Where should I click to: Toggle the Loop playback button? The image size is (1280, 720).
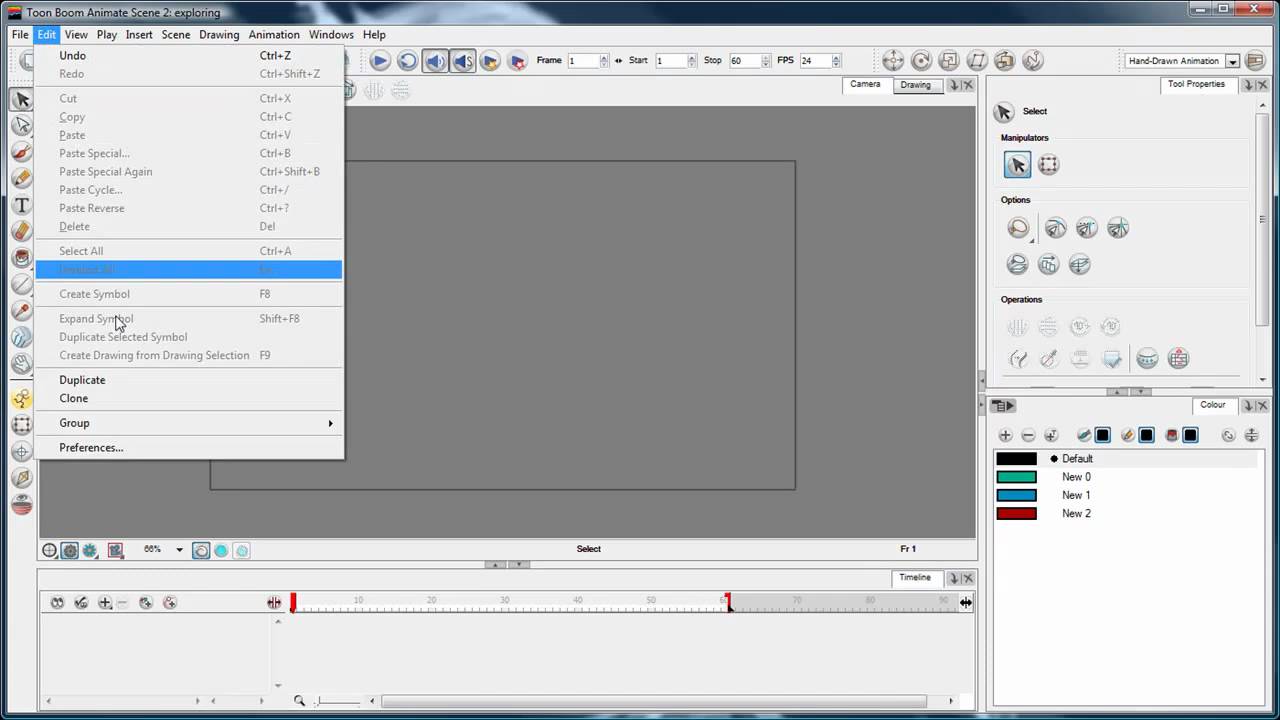tap(407, 61)
